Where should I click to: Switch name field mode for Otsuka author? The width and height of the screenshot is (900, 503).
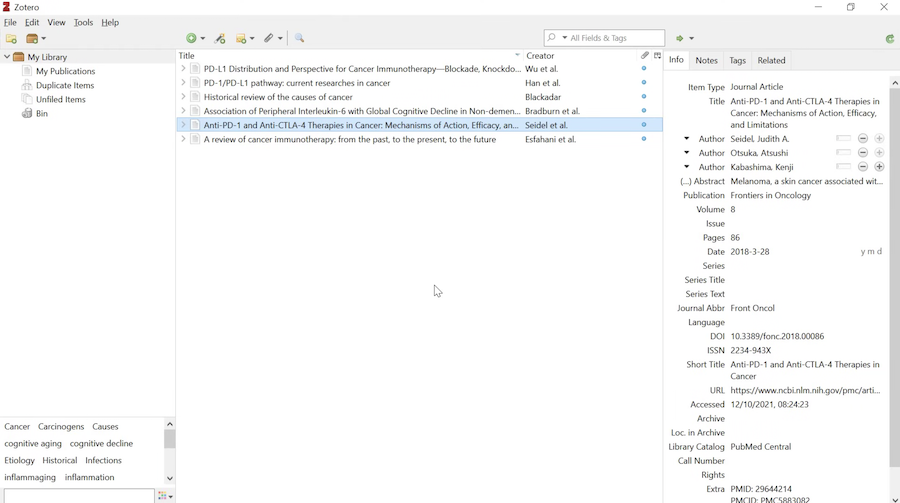coord(843,153)
